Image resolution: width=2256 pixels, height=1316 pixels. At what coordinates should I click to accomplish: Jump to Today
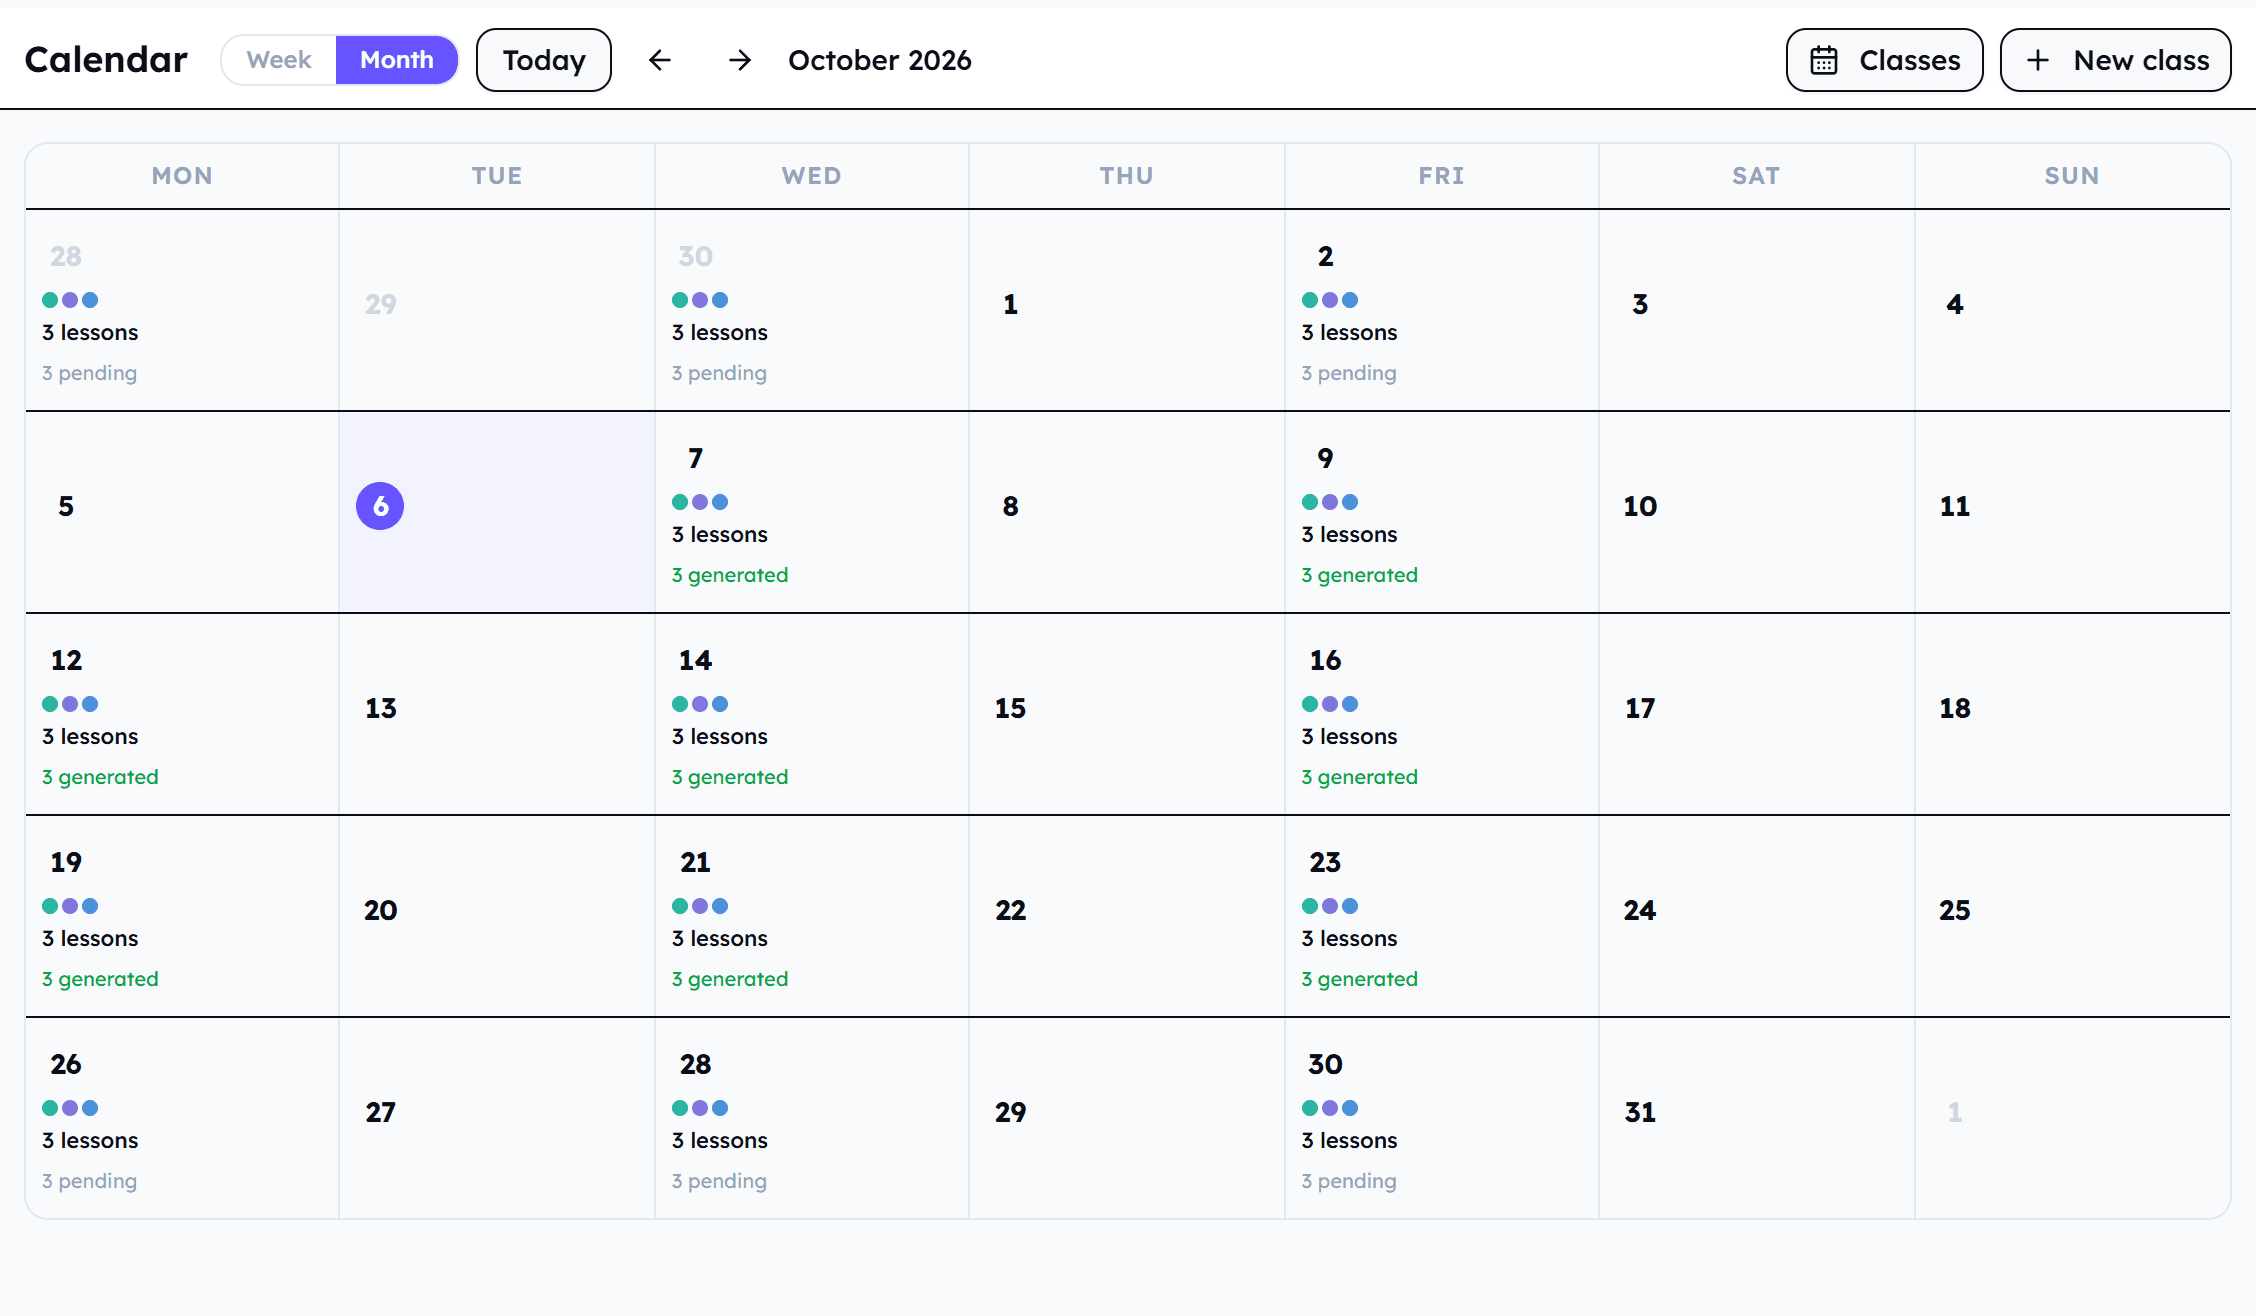544,60
